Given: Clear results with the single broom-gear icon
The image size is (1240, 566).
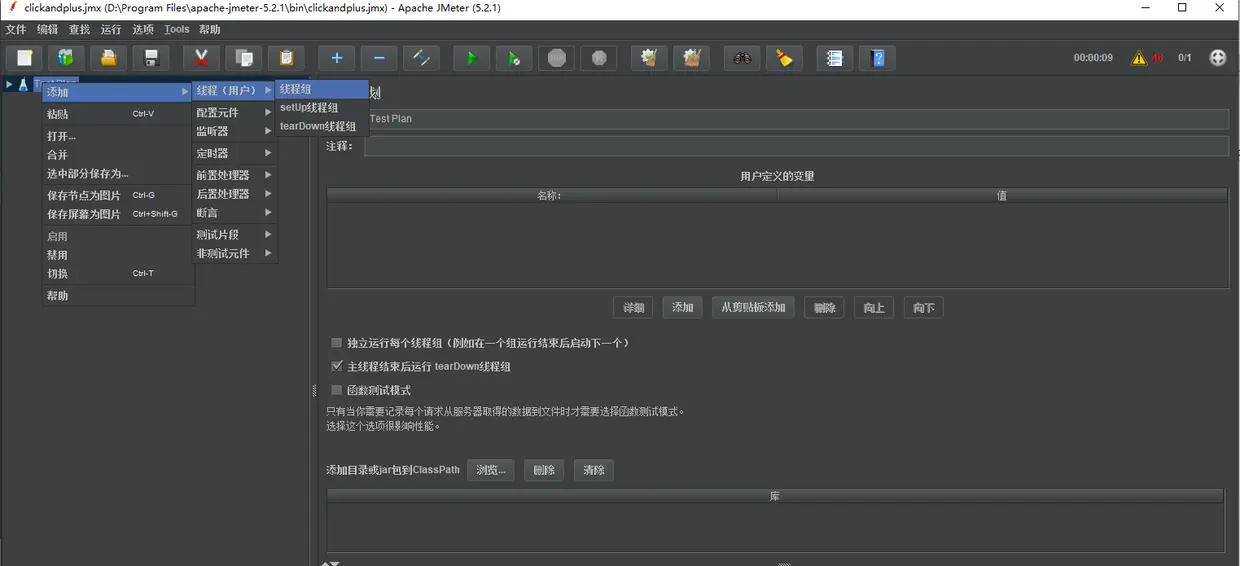Looking at the screenshot, I should click(x=649, y=58).
